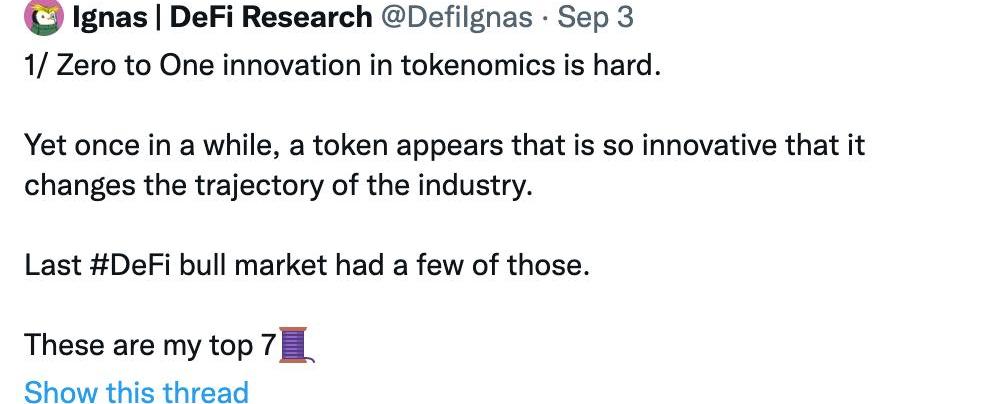Click the @DefiIgnas handle
Image resolution: width=1004 pixels, height=404 pixels.
coord(462,18)
